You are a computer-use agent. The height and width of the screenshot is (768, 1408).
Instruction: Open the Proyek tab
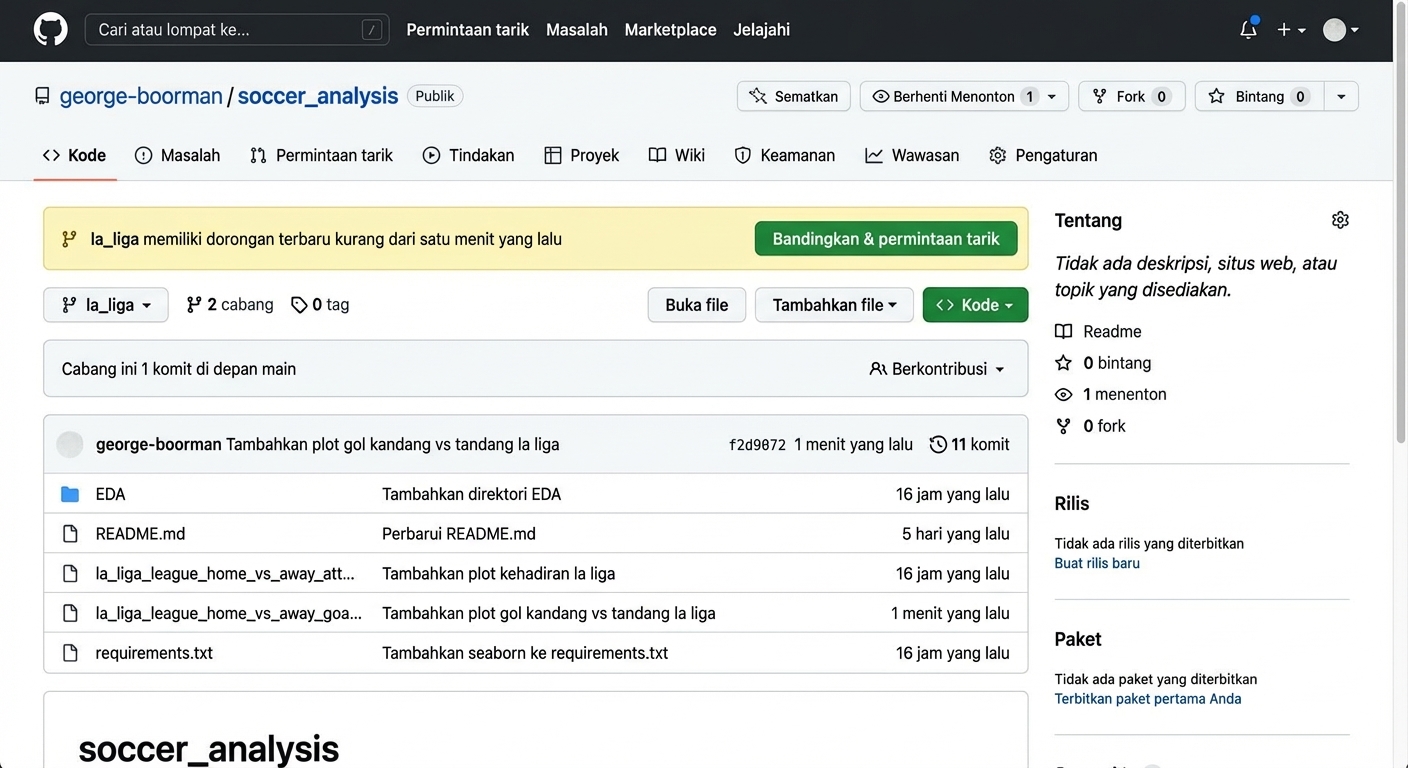[x=582, y=155]
